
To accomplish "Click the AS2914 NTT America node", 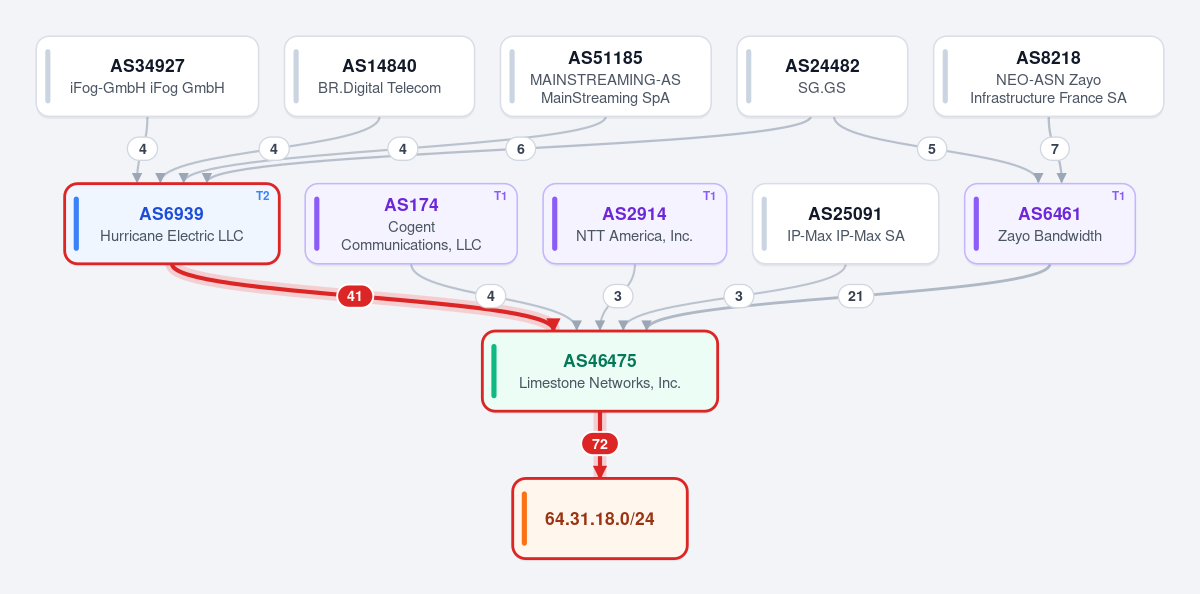I will tap(634, 224).
